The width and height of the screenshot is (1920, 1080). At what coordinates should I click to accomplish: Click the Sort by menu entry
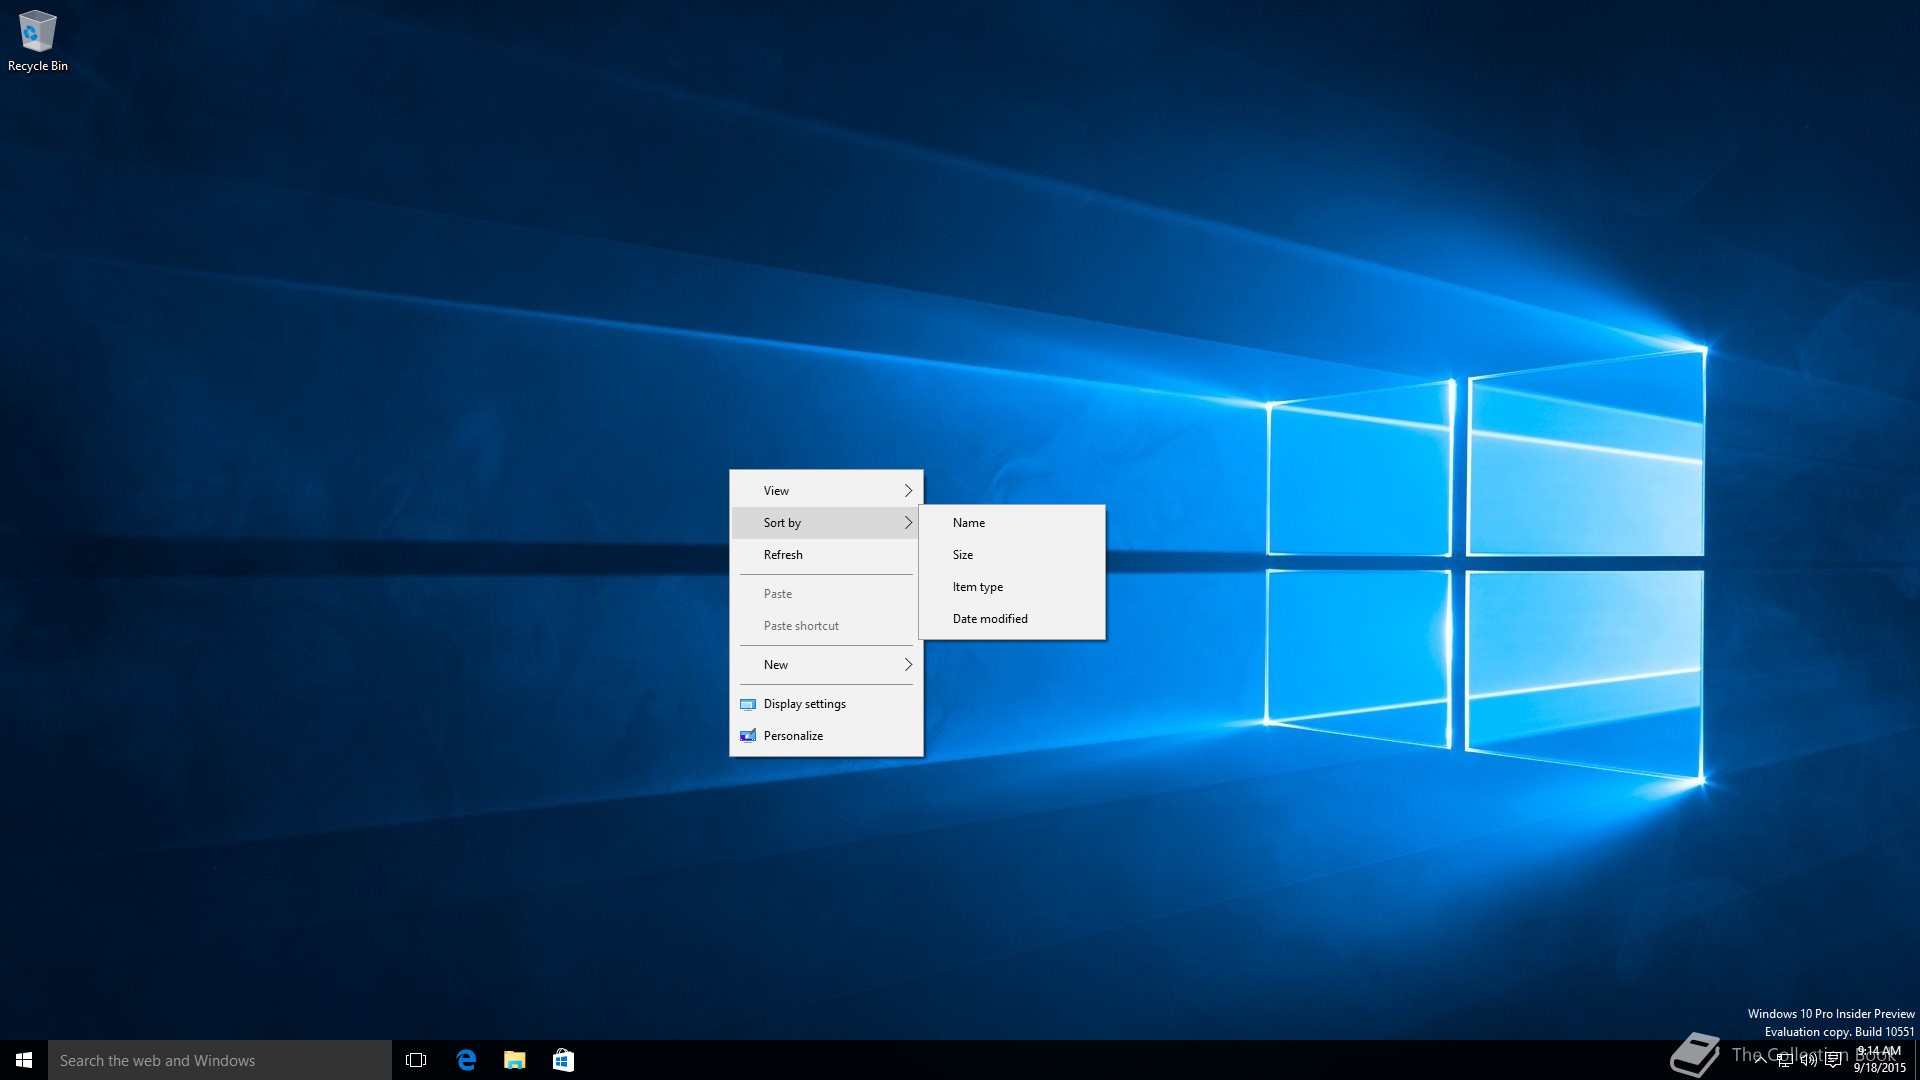(826, 523)
